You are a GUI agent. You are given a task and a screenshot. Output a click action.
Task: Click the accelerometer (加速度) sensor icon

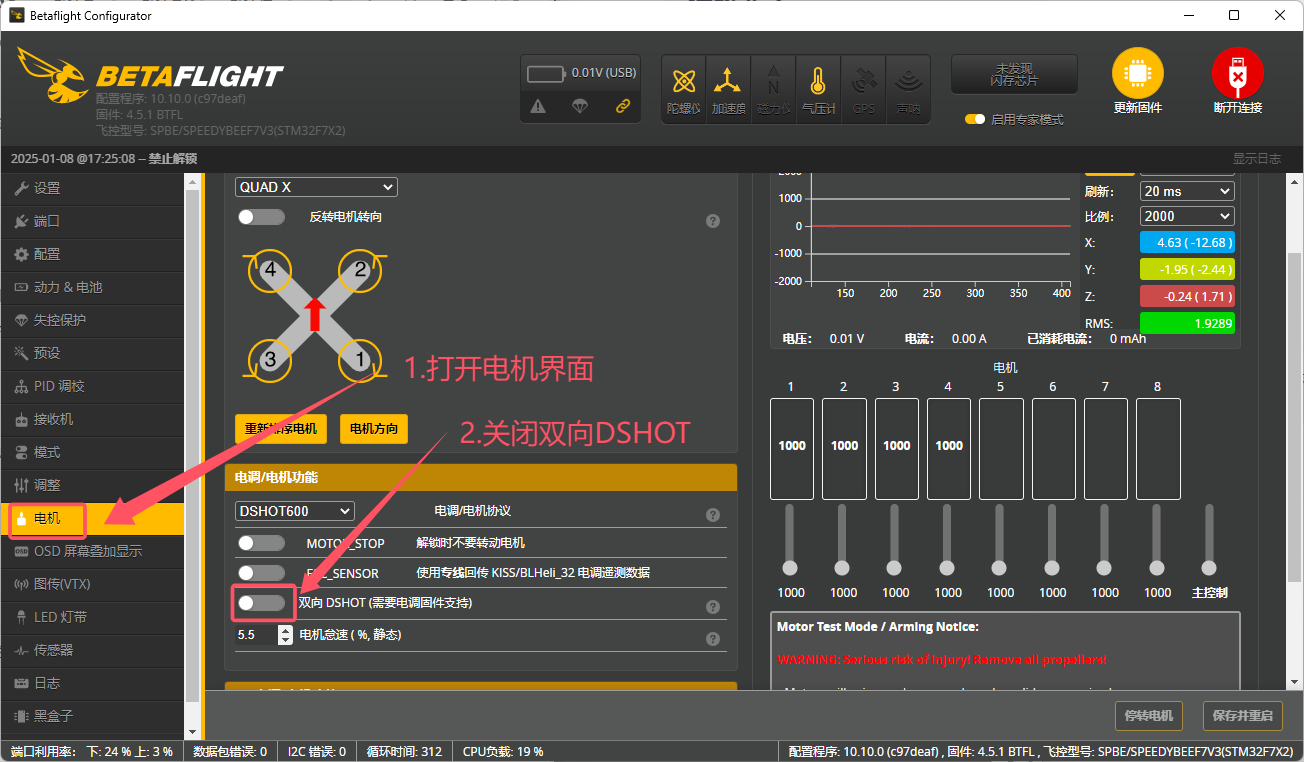(x=728, y=89)
